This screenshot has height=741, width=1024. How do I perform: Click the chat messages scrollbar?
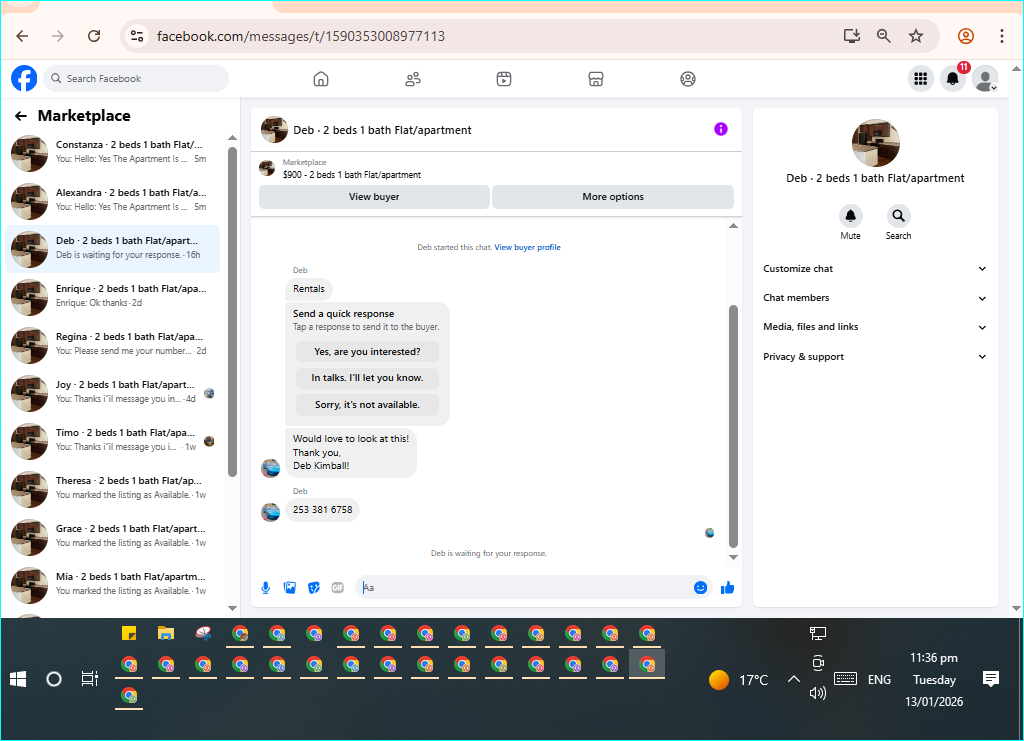point(733,426)
